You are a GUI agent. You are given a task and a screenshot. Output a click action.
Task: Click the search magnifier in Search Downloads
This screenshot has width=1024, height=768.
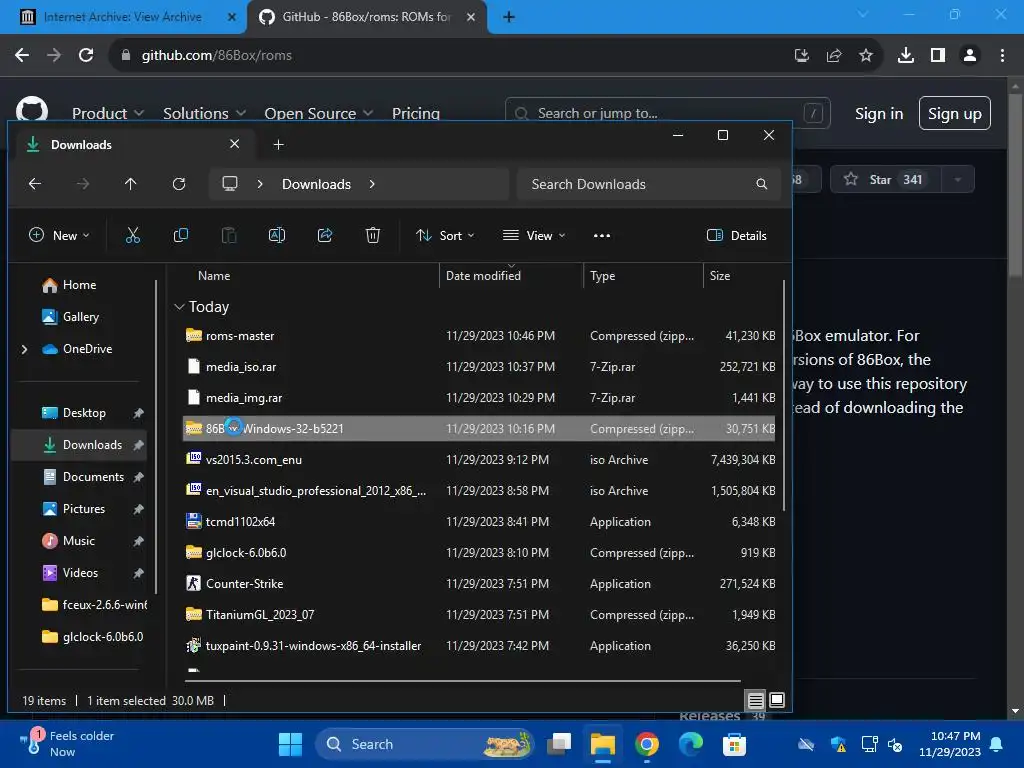click(761, 184)
